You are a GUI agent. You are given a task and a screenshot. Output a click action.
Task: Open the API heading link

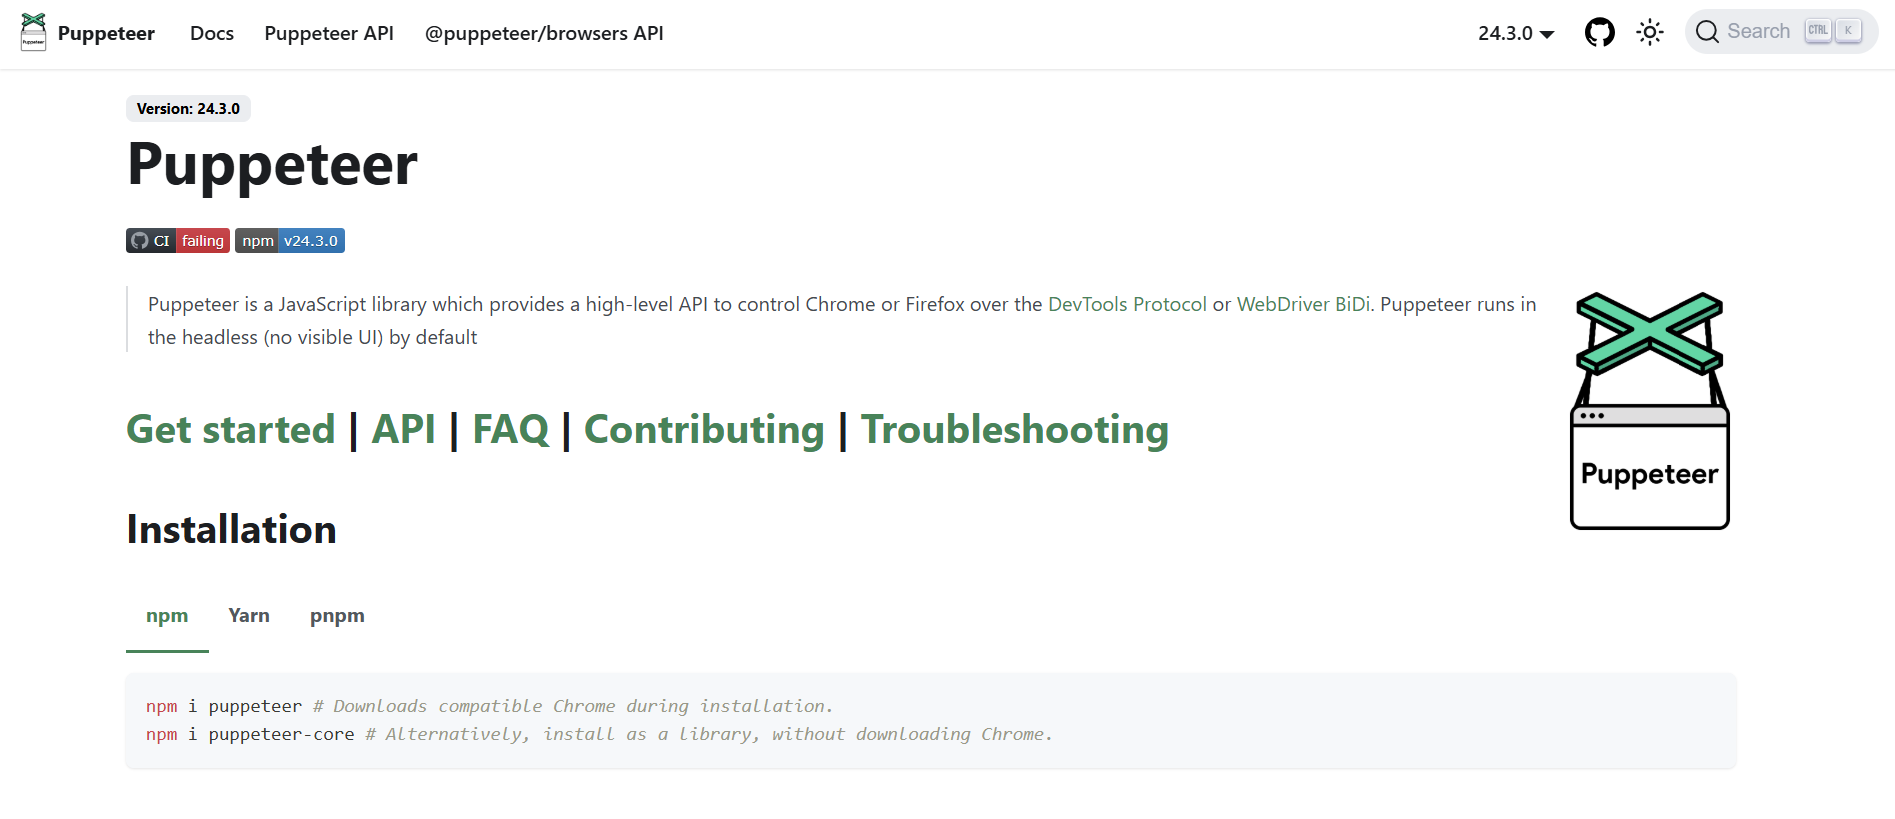pyautogui.click(x=404, y=429)
